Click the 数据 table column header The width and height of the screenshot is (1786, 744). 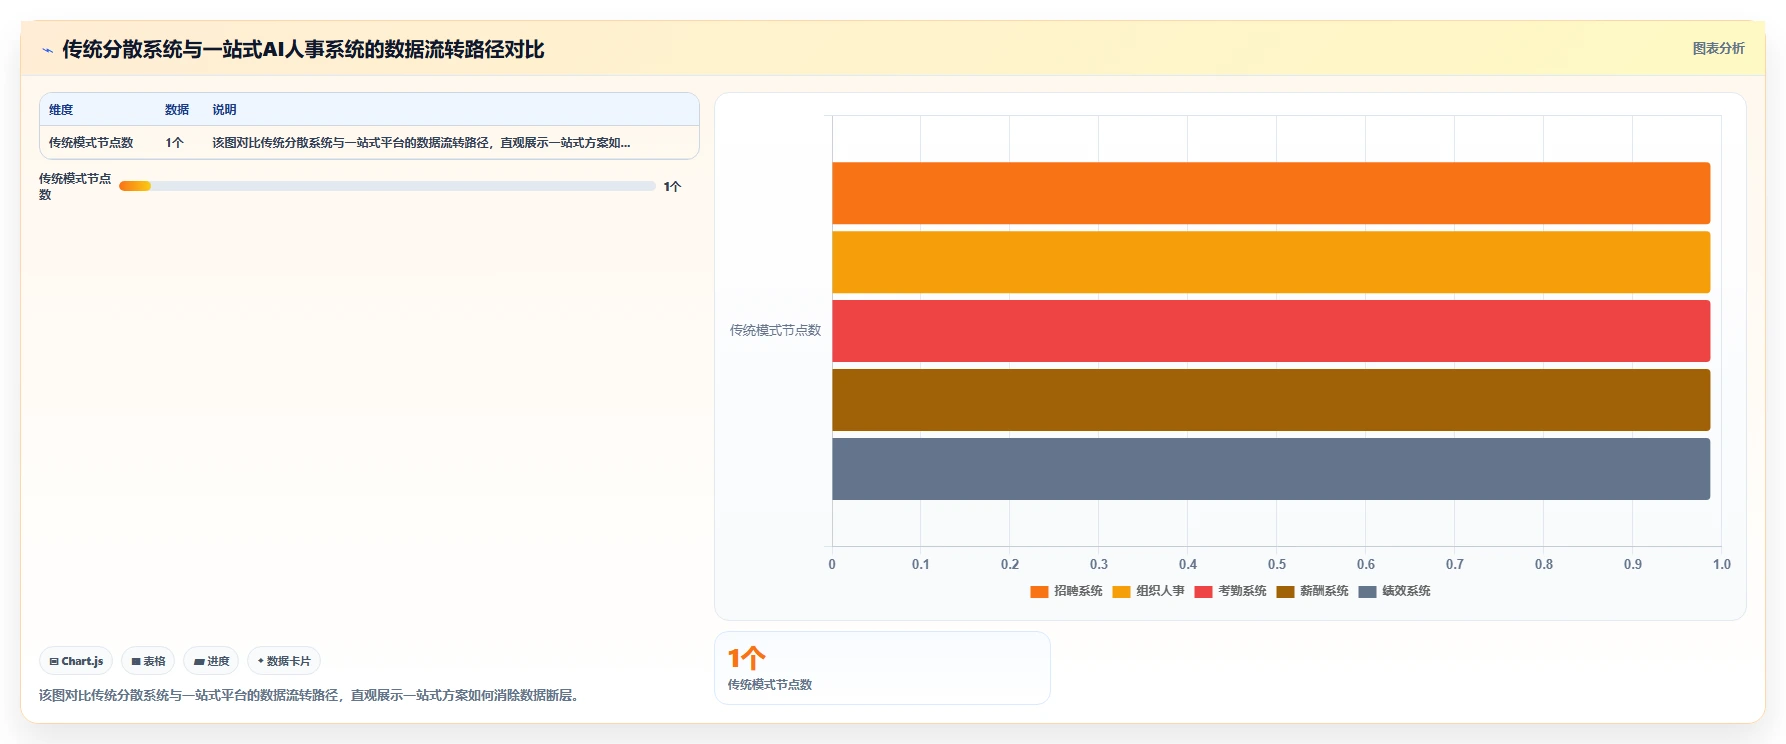point(177,110)
